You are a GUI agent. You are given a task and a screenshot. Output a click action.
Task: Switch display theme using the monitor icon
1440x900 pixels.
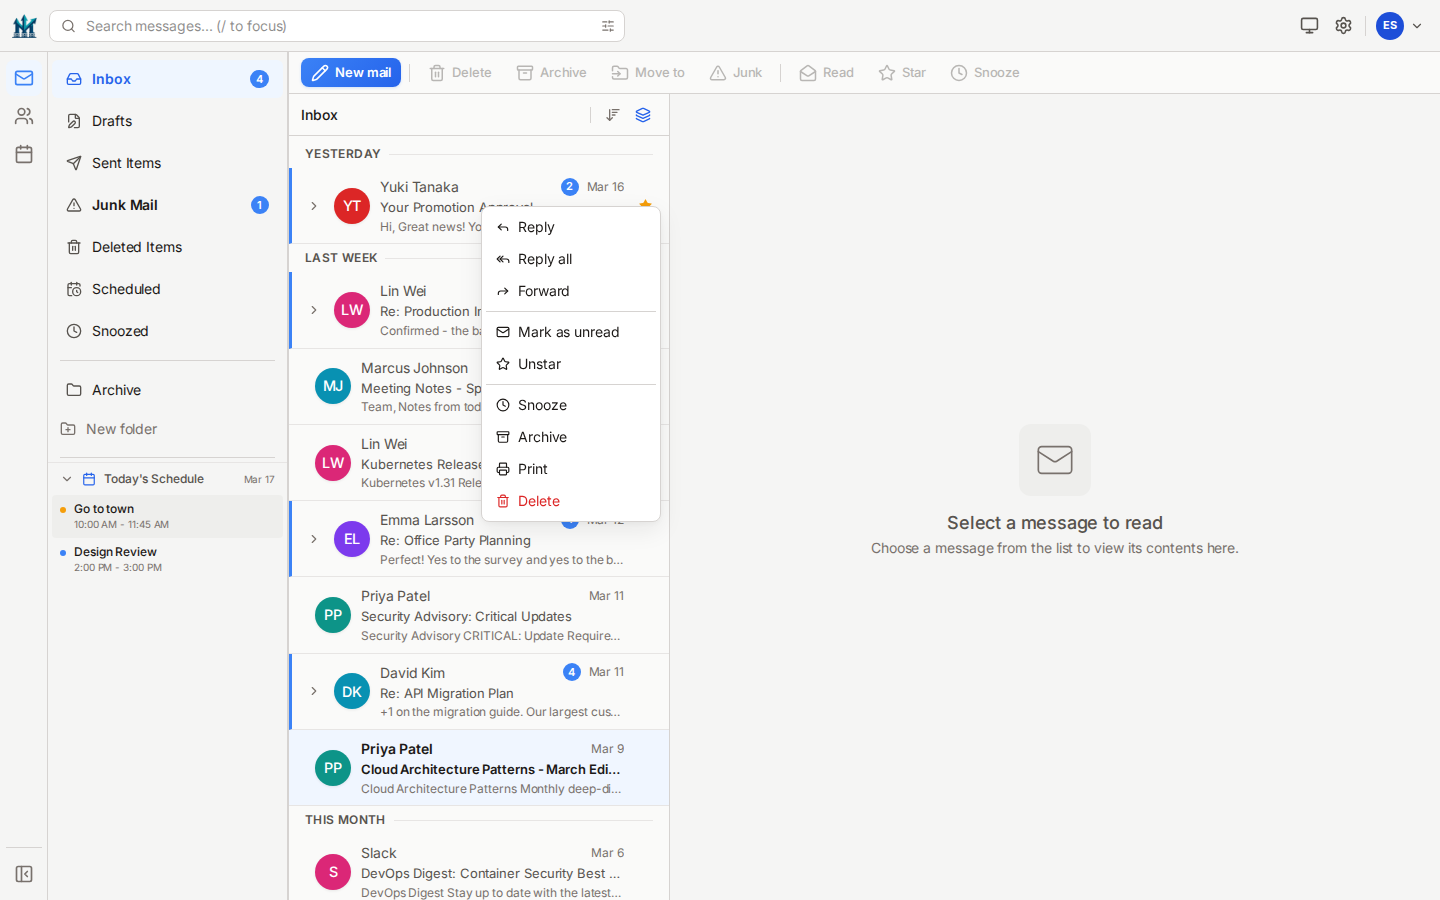1309,25
